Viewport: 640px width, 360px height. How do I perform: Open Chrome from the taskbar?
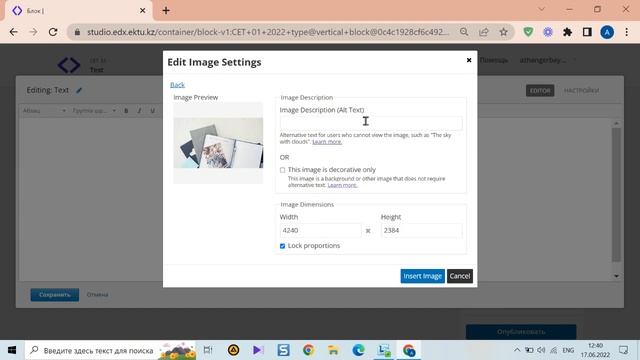[x=309, y=350]
